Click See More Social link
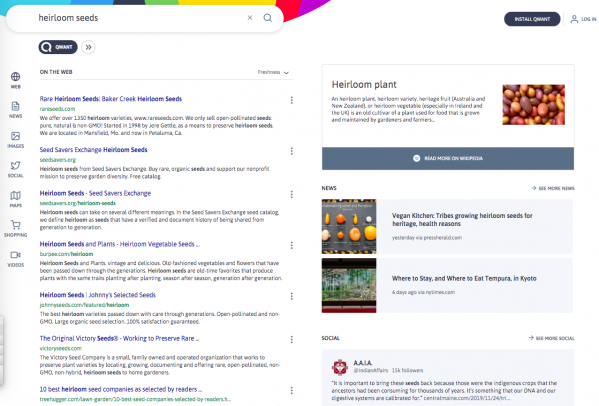 coord(551,338)
